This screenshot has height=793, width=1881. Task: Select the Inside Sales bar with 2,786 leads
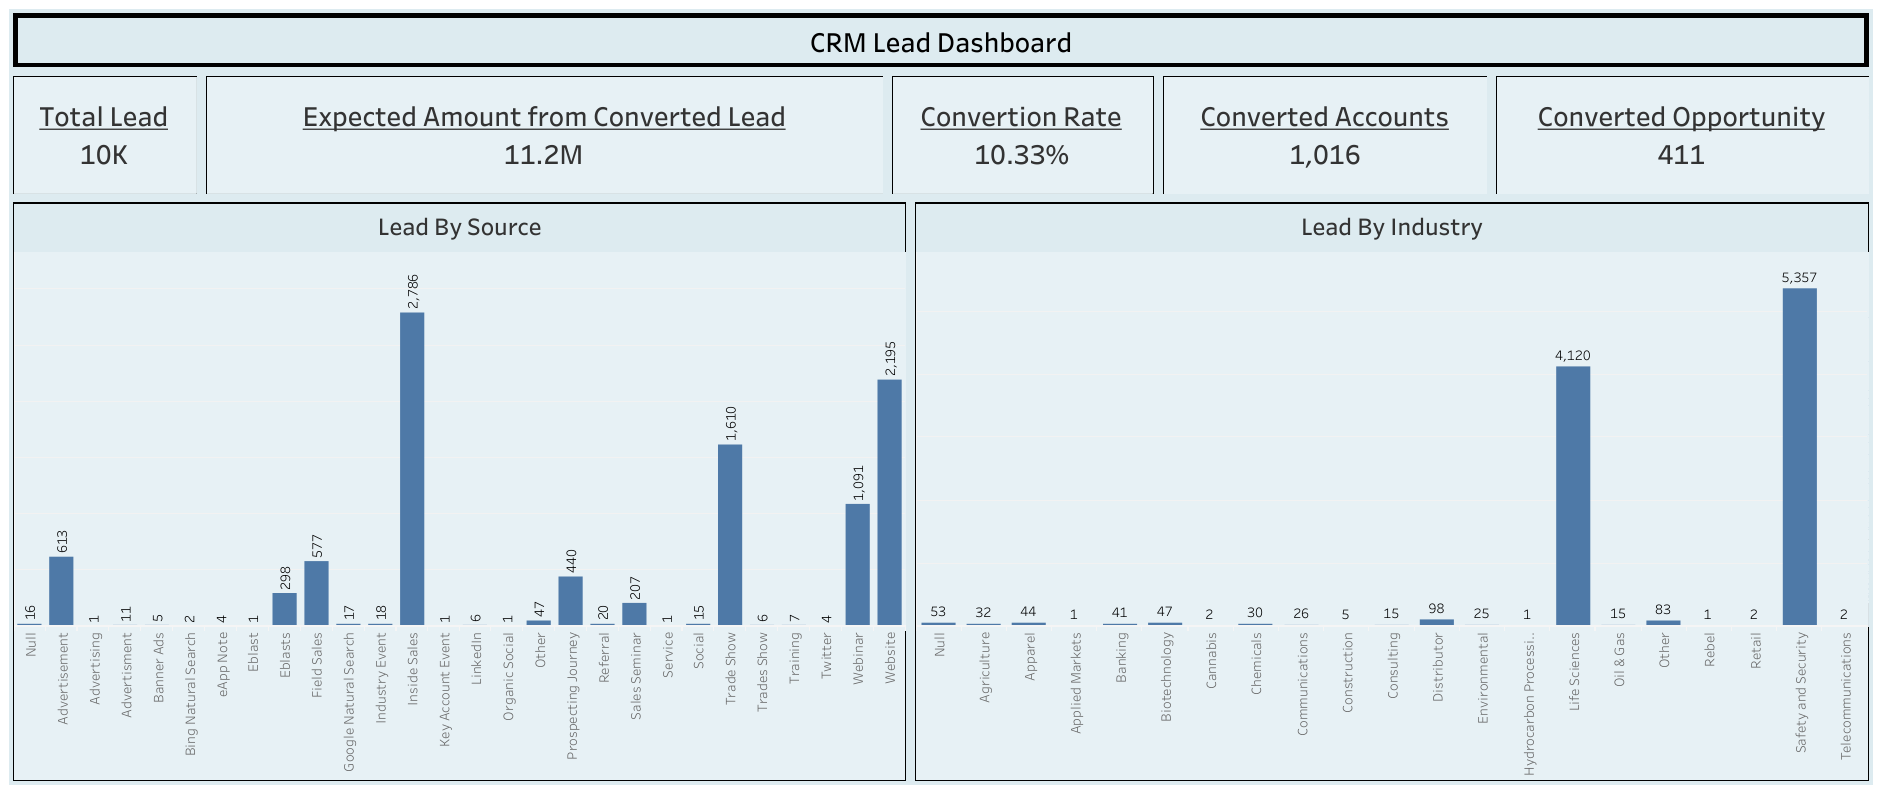(x=412, y=469)
